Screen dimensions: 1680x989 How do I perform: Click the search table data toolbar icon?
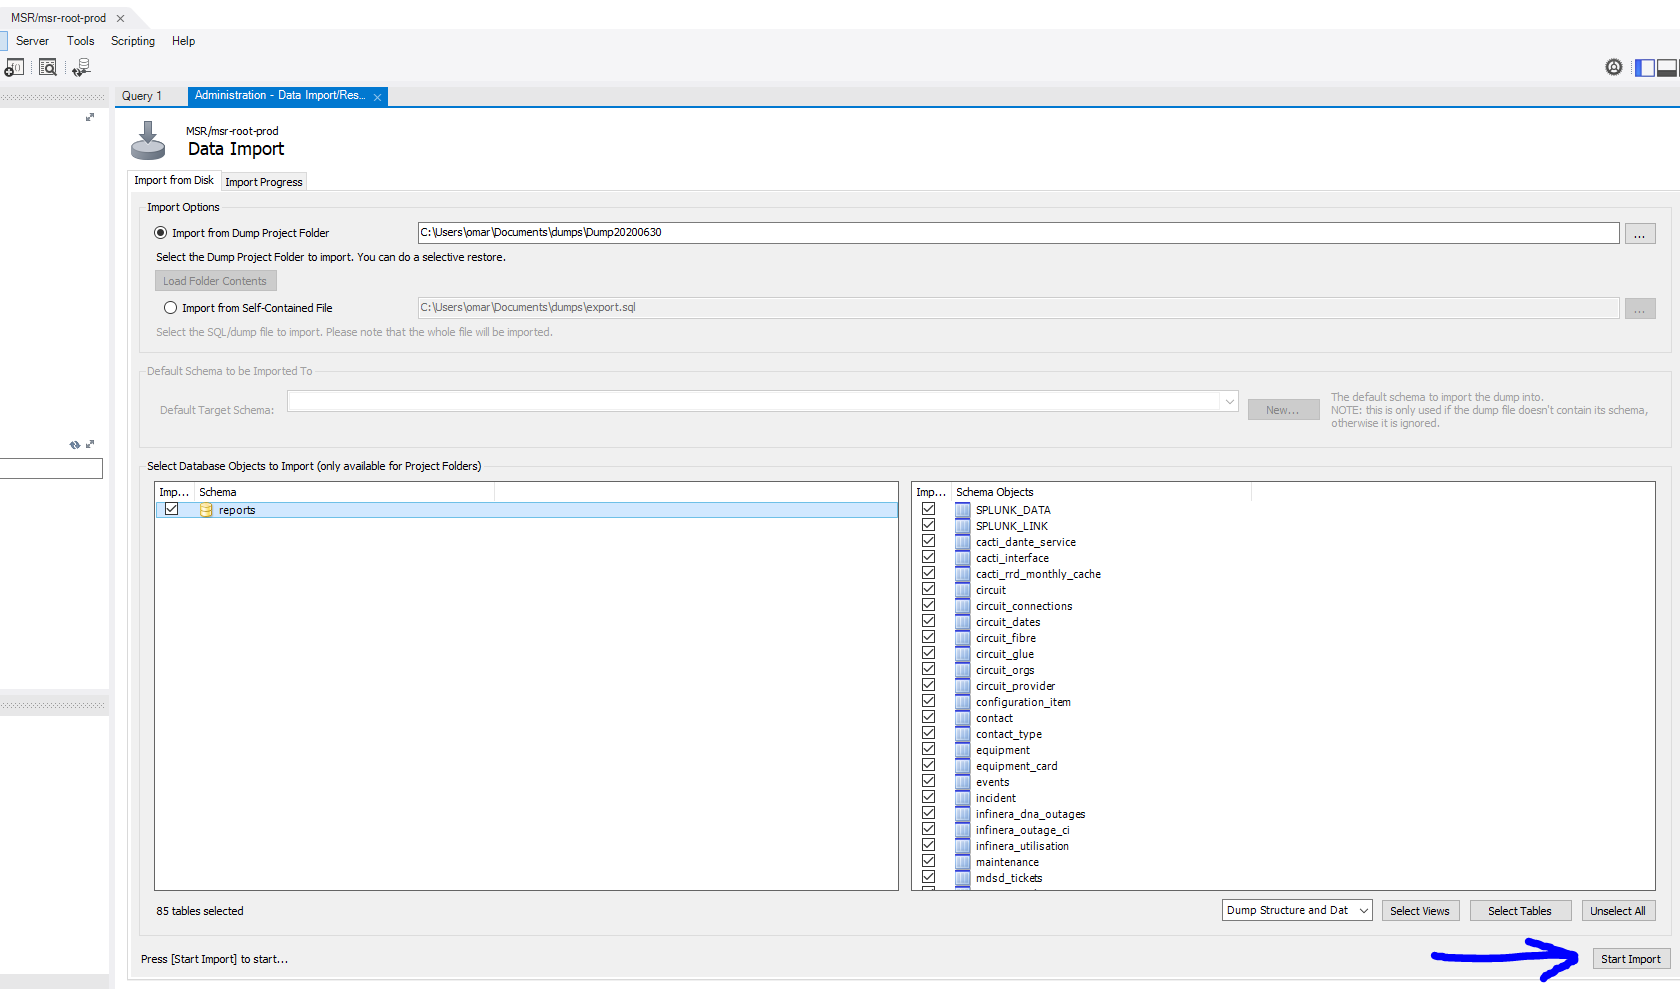click(x=47, y=67)
